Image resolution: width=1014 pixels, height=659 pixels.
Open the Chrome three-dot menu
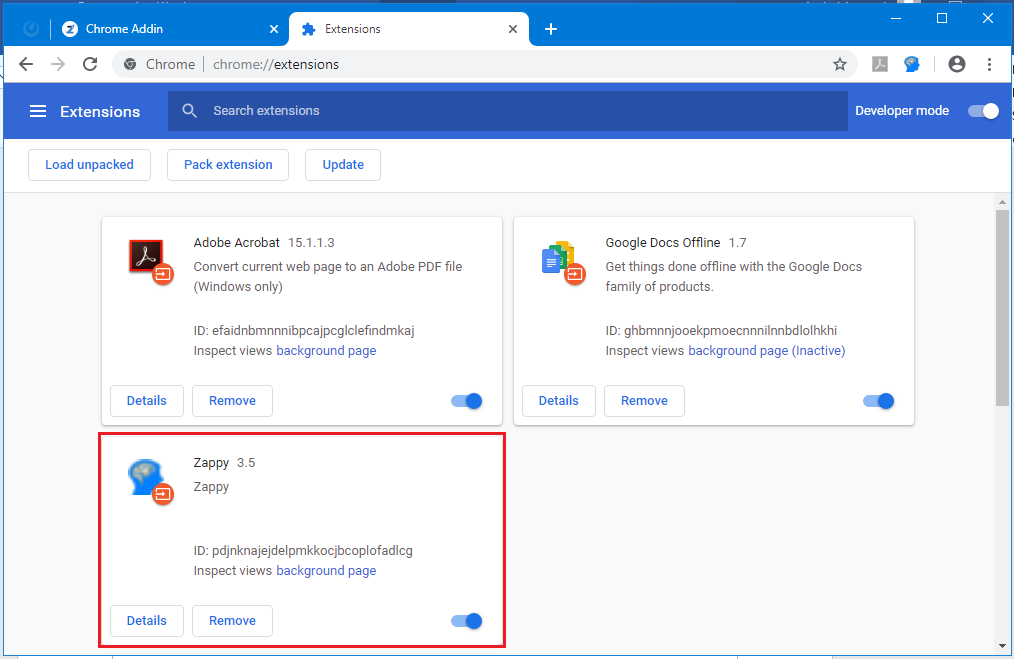tap(989, 64)
